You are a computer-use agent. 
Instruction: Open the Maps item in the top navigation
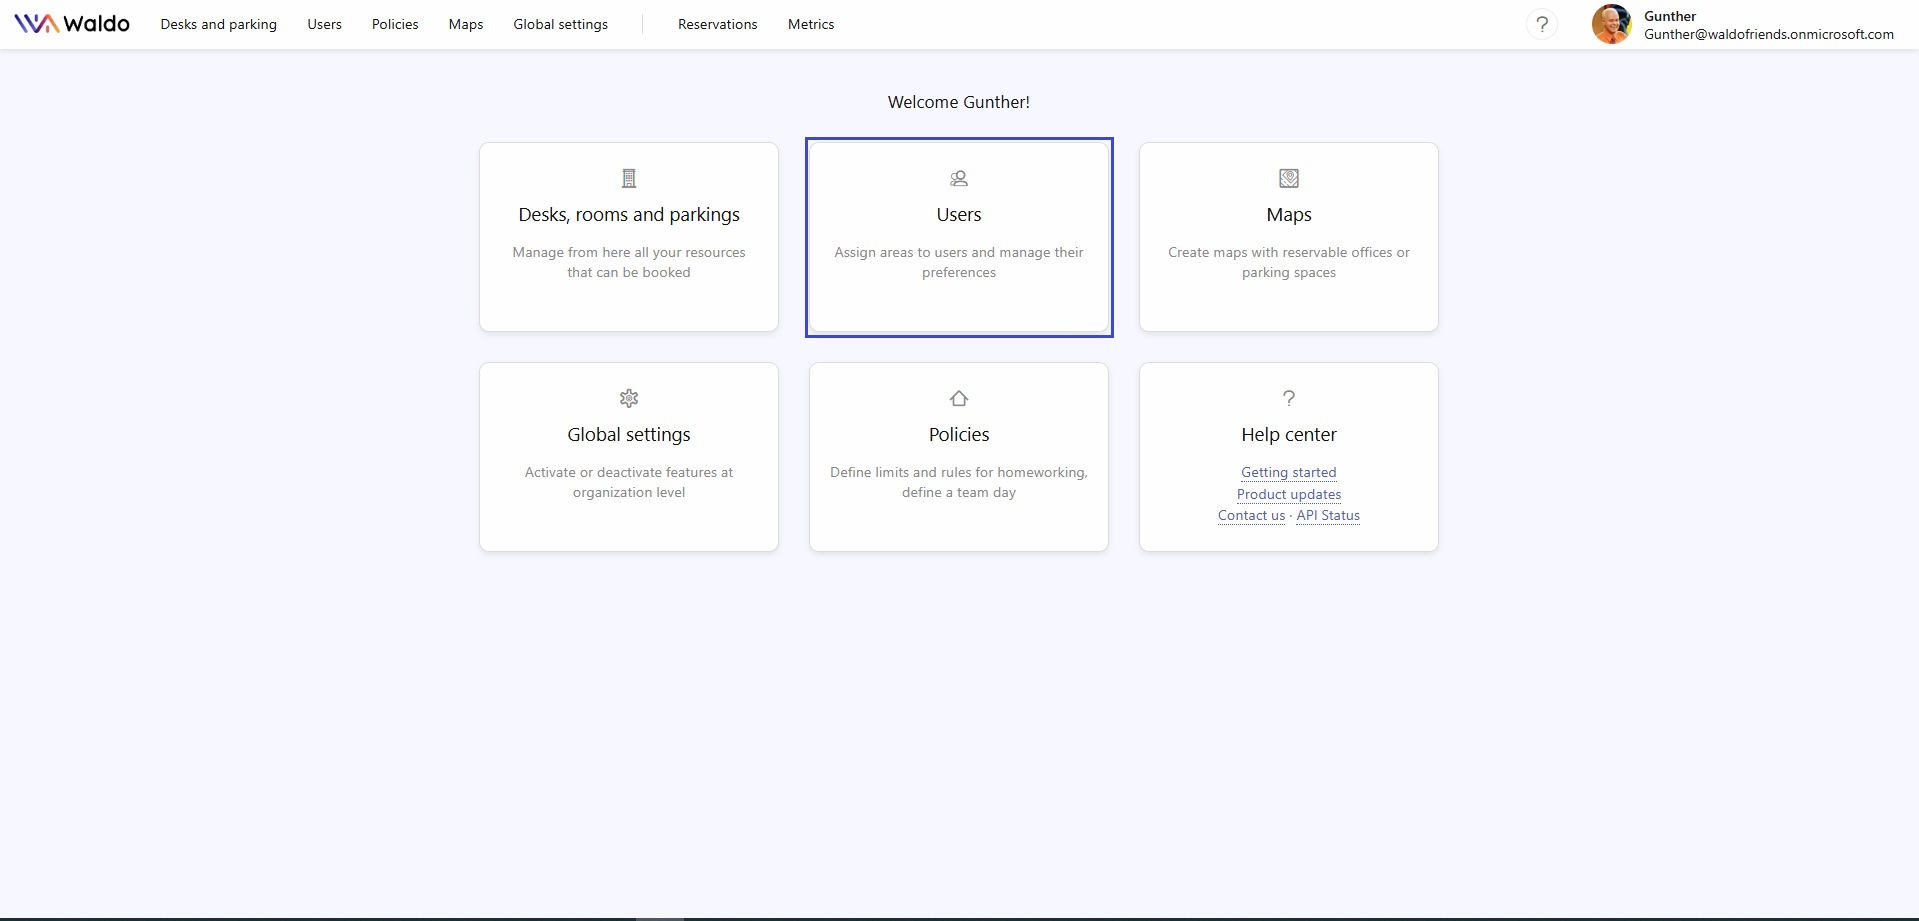[x=466, y=24]
